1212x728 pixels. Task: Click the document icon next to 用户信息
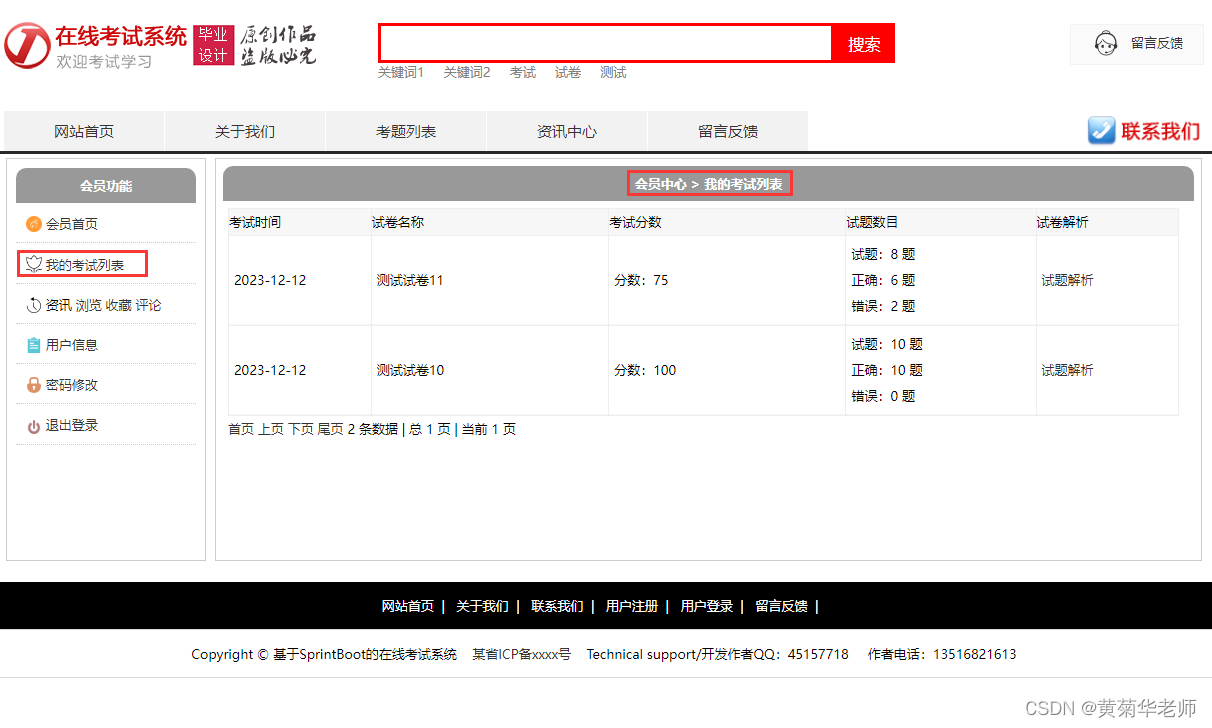(34, 345)
